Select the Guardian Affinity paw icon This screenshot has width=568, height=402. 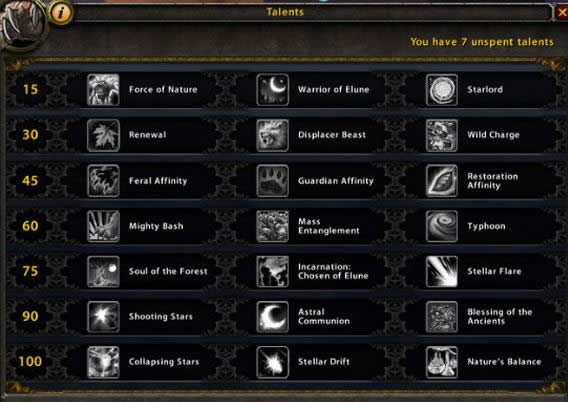(x=272, y=181)
